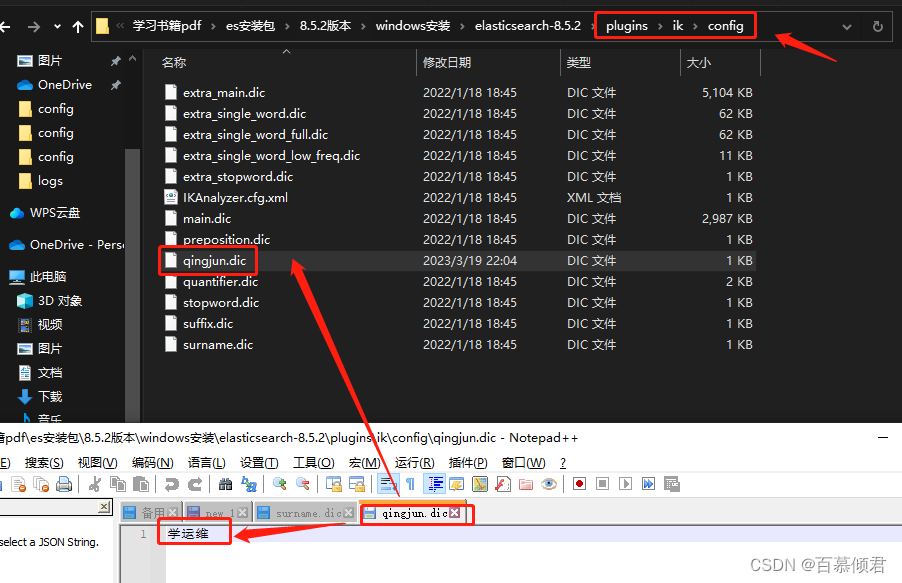Click the synchronize horizontal scrolling icon
This screenshot has width=902, height=583.
(x=357, y=485)
